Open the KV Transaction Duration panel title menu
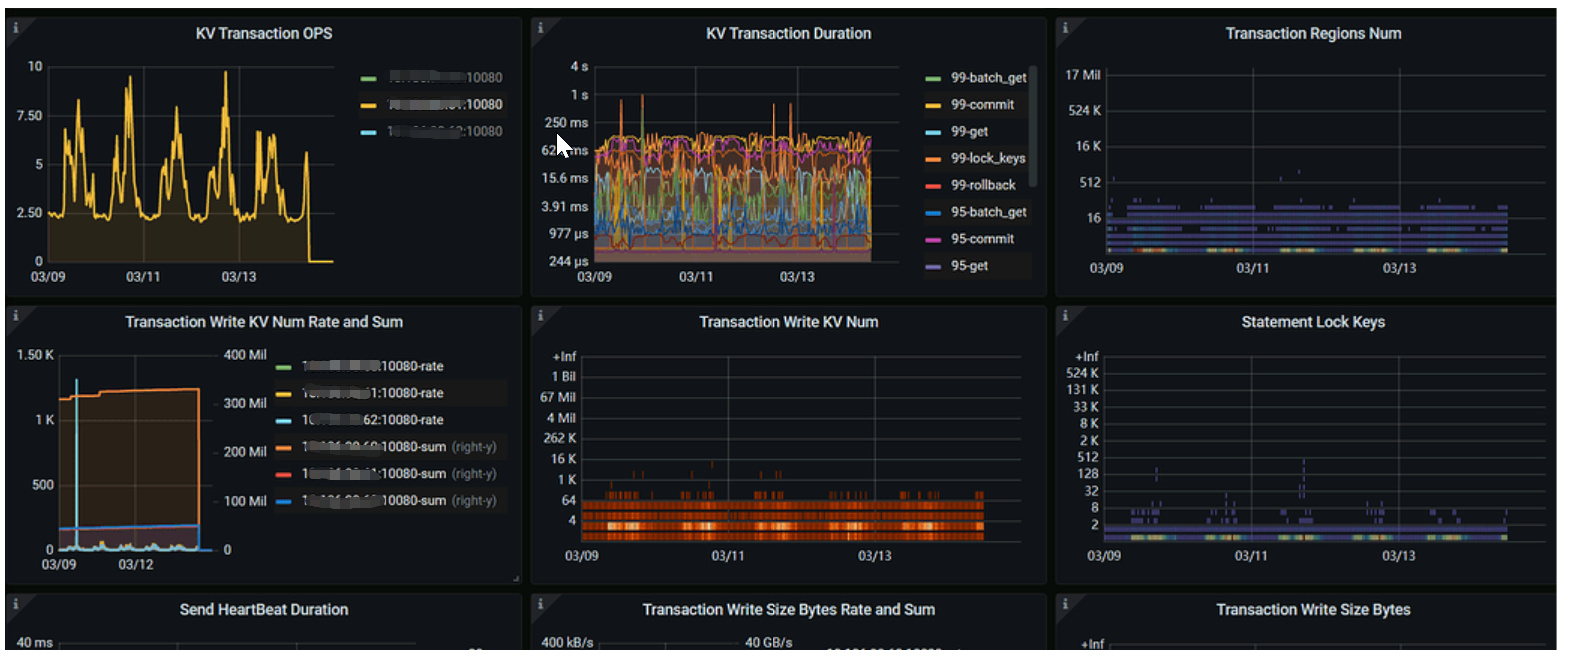 [788, 34]
